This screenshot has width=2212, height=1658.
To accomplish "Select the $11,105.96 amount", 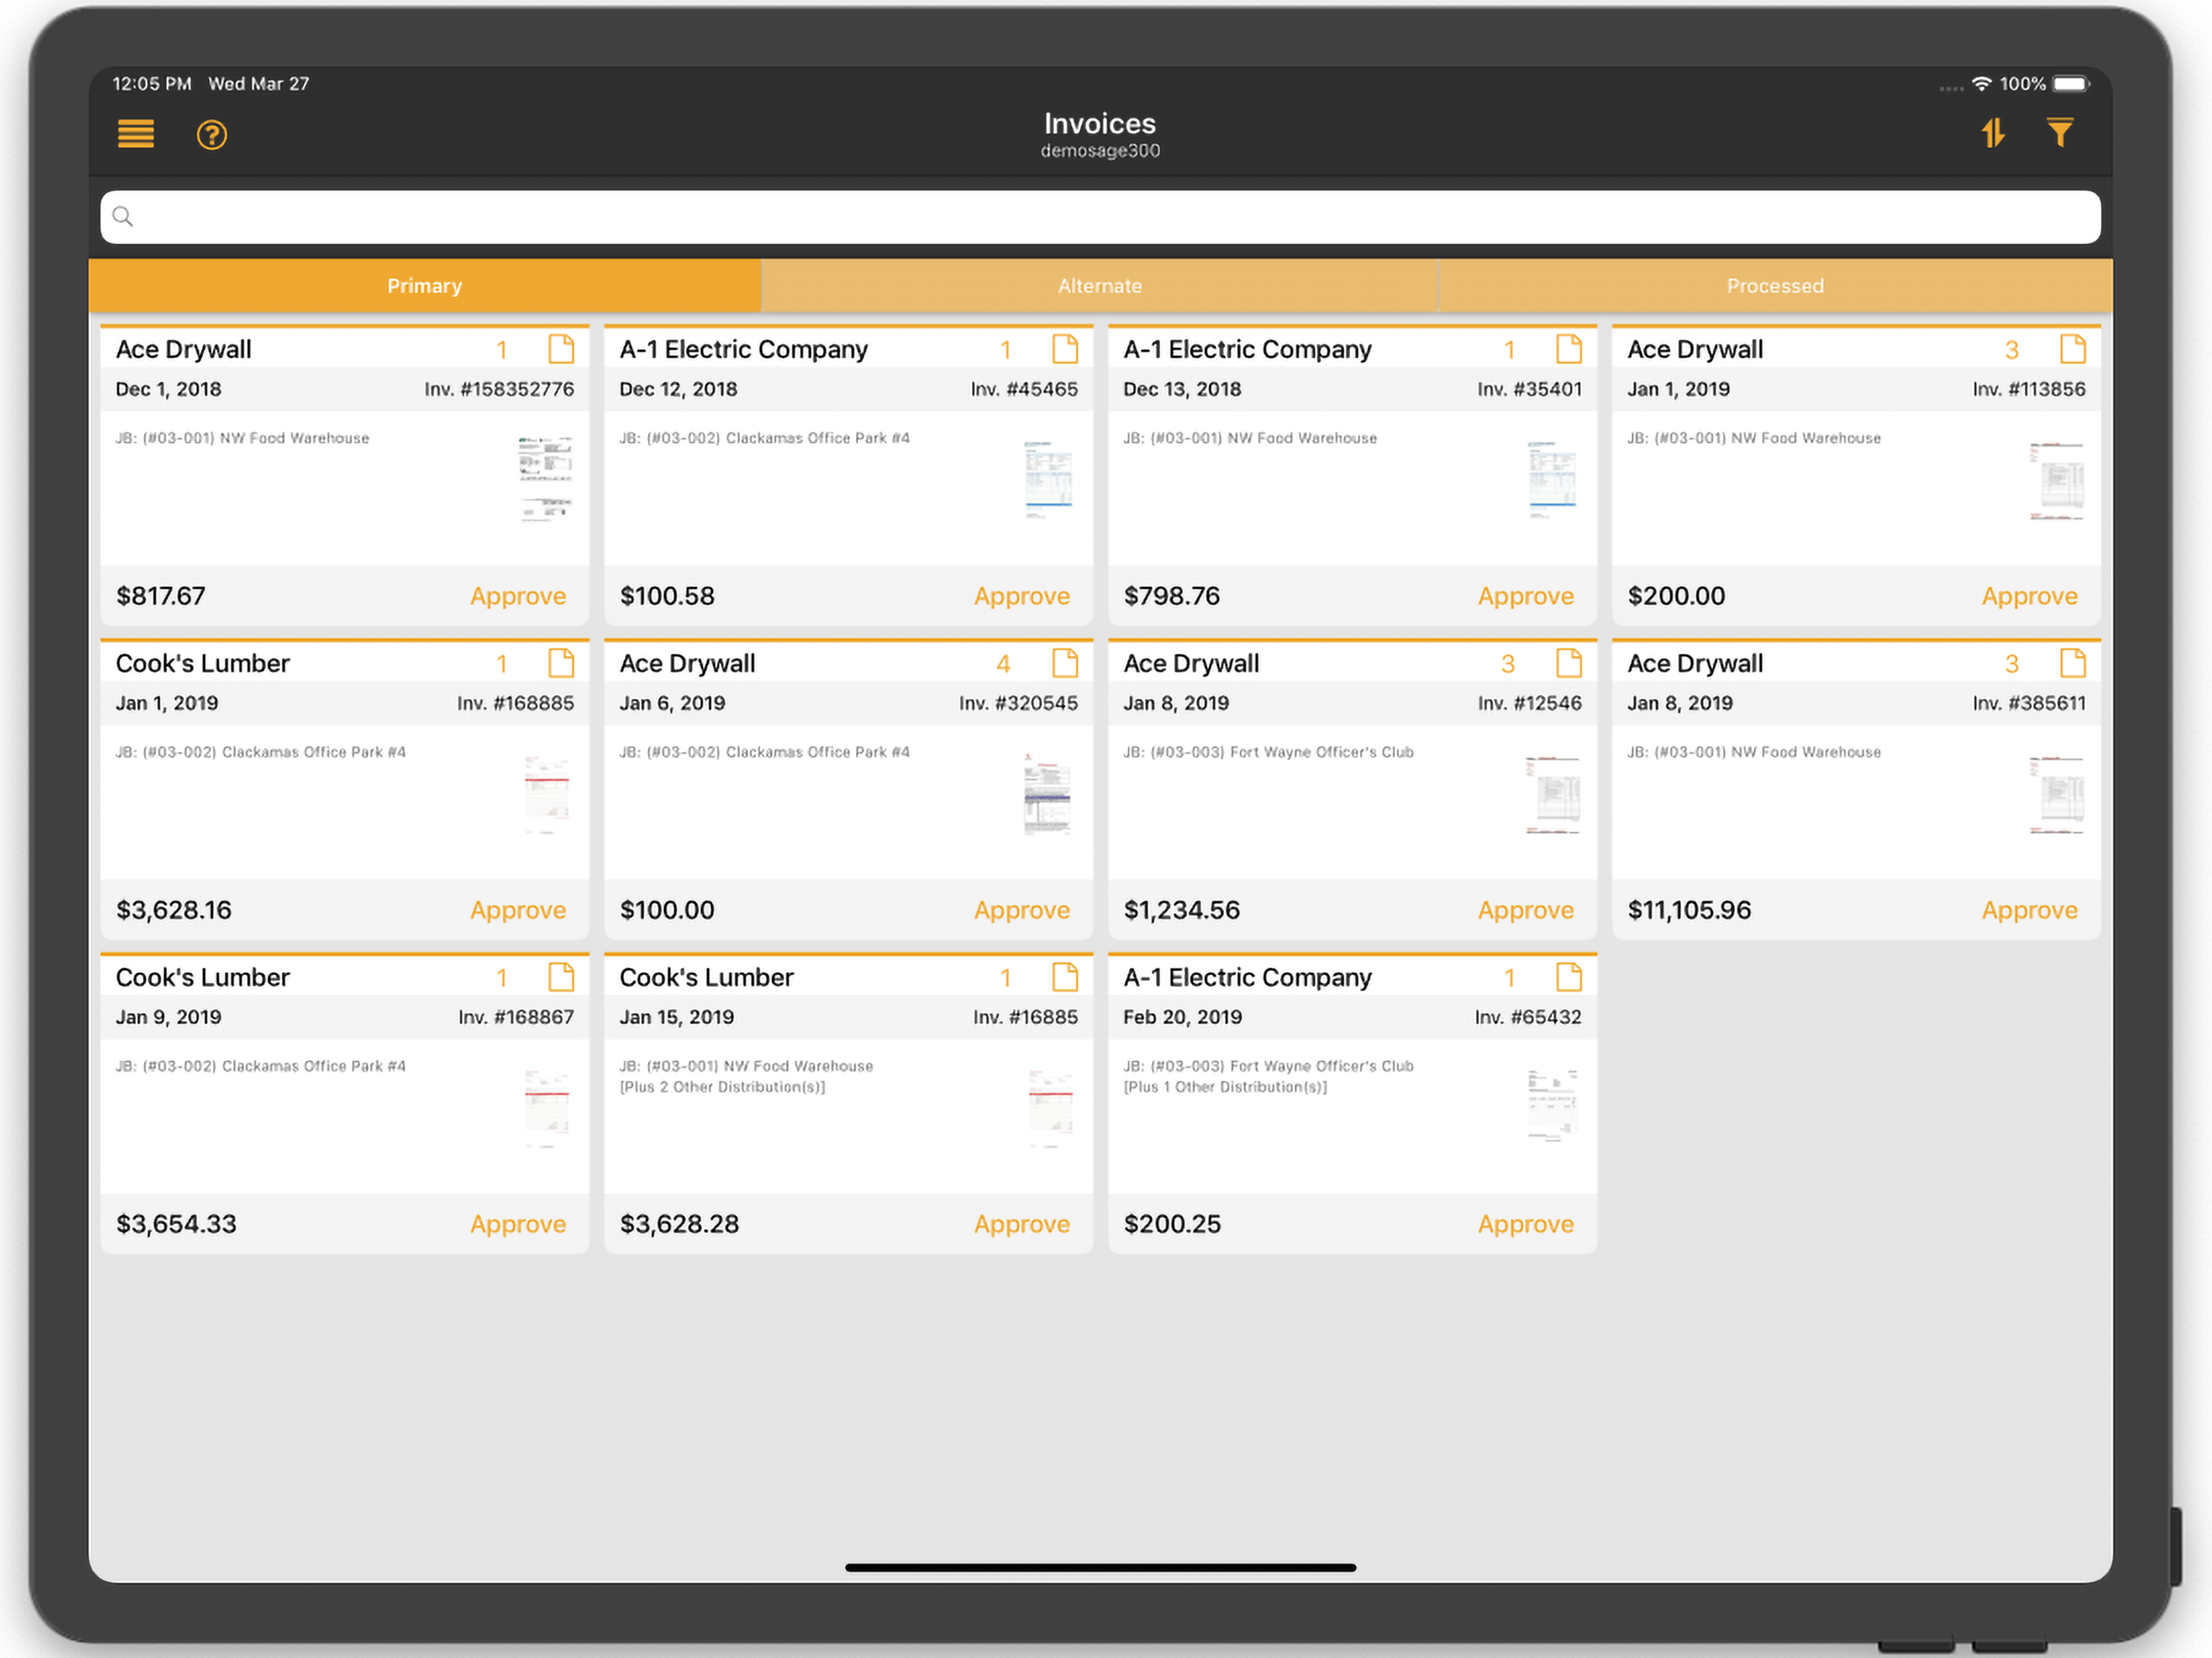I will tap(1689, 910).
